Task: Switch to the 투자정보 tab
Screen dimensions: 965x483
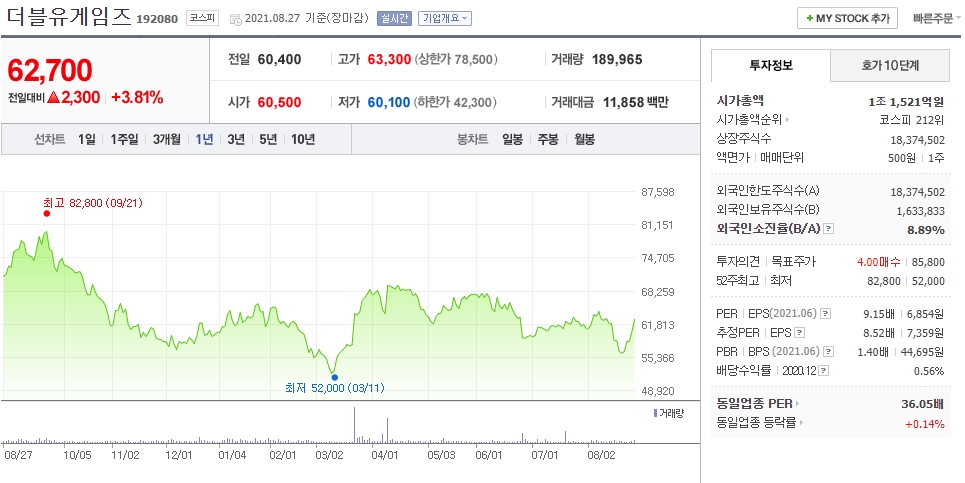Action: coord(771,65)
